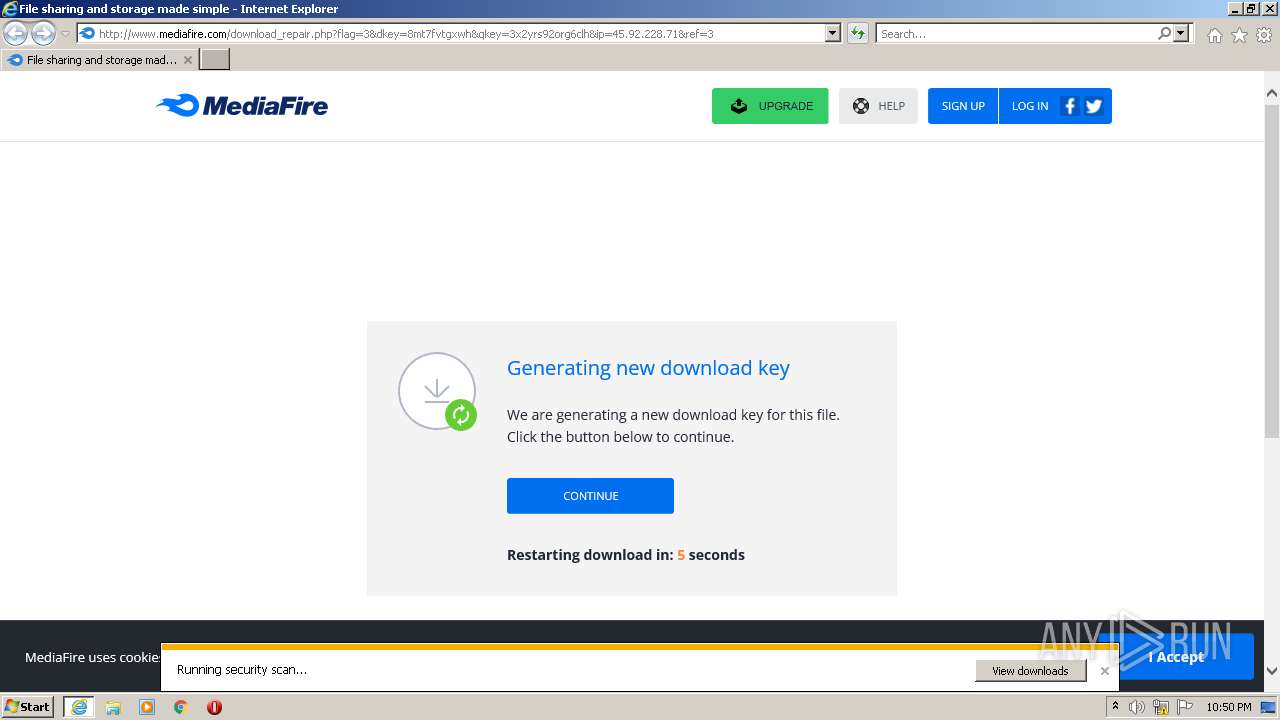Image resolution: width=1280 pixels, height=720 pixels.
Task: Close the File sharing and storage tab
Action: (x=187, y=60)
